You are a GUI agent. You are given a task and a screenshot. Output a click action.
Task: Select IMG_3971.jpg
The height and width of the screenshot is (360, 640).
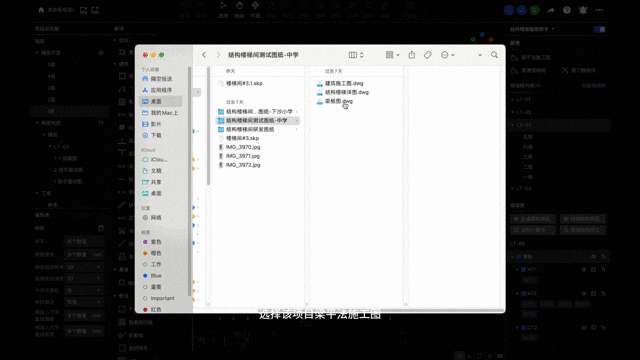point(243,156)
